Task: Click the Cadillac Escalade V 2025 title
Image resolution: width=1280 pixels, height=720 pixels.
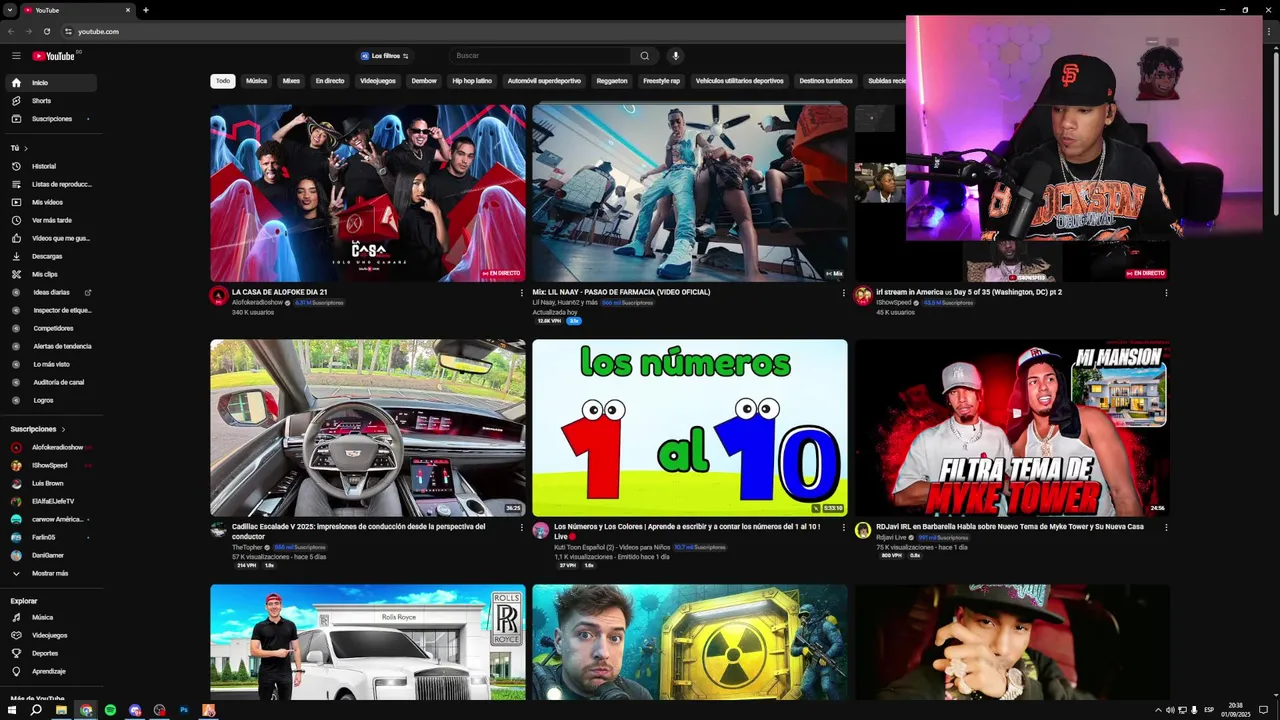Action: [358, 531]
